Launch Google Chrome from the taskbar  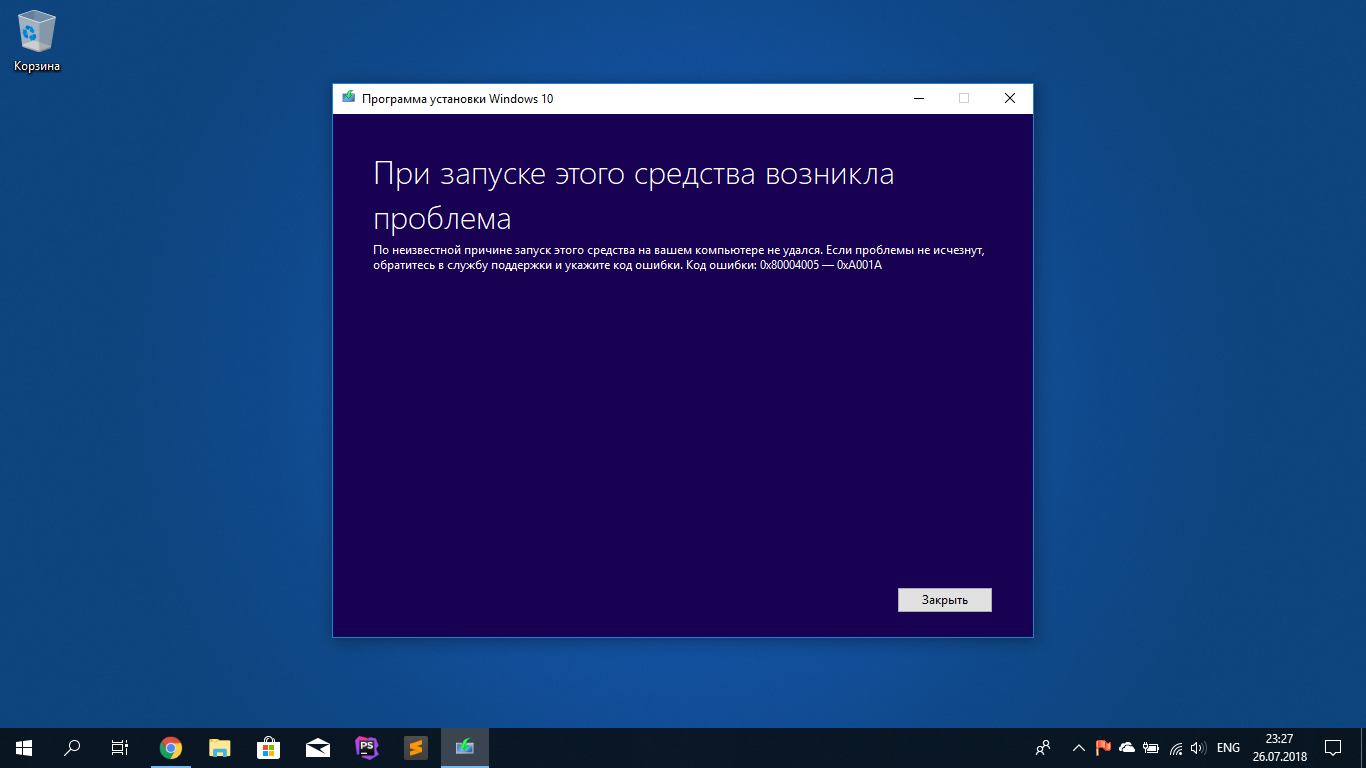pyautogui.click(x=171, y=747)
